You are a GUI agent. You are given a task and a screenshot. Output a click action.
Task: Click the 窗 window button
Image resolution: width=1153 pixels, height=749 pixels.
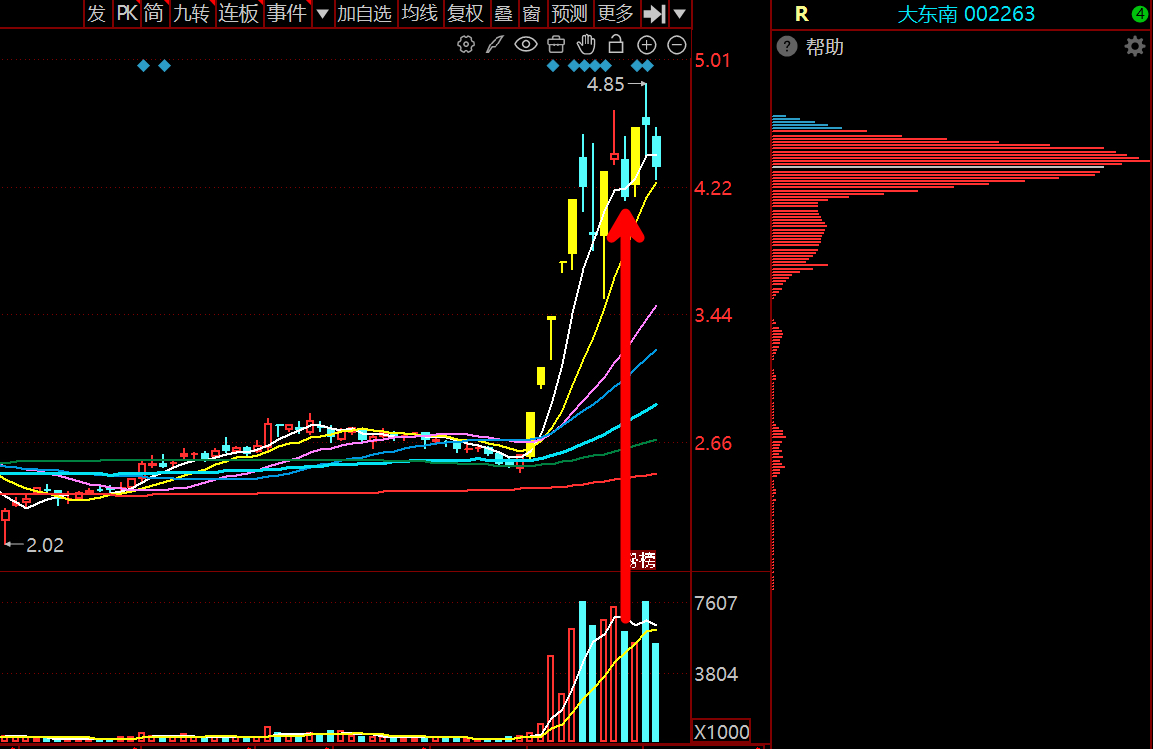(x=531, y=13)
